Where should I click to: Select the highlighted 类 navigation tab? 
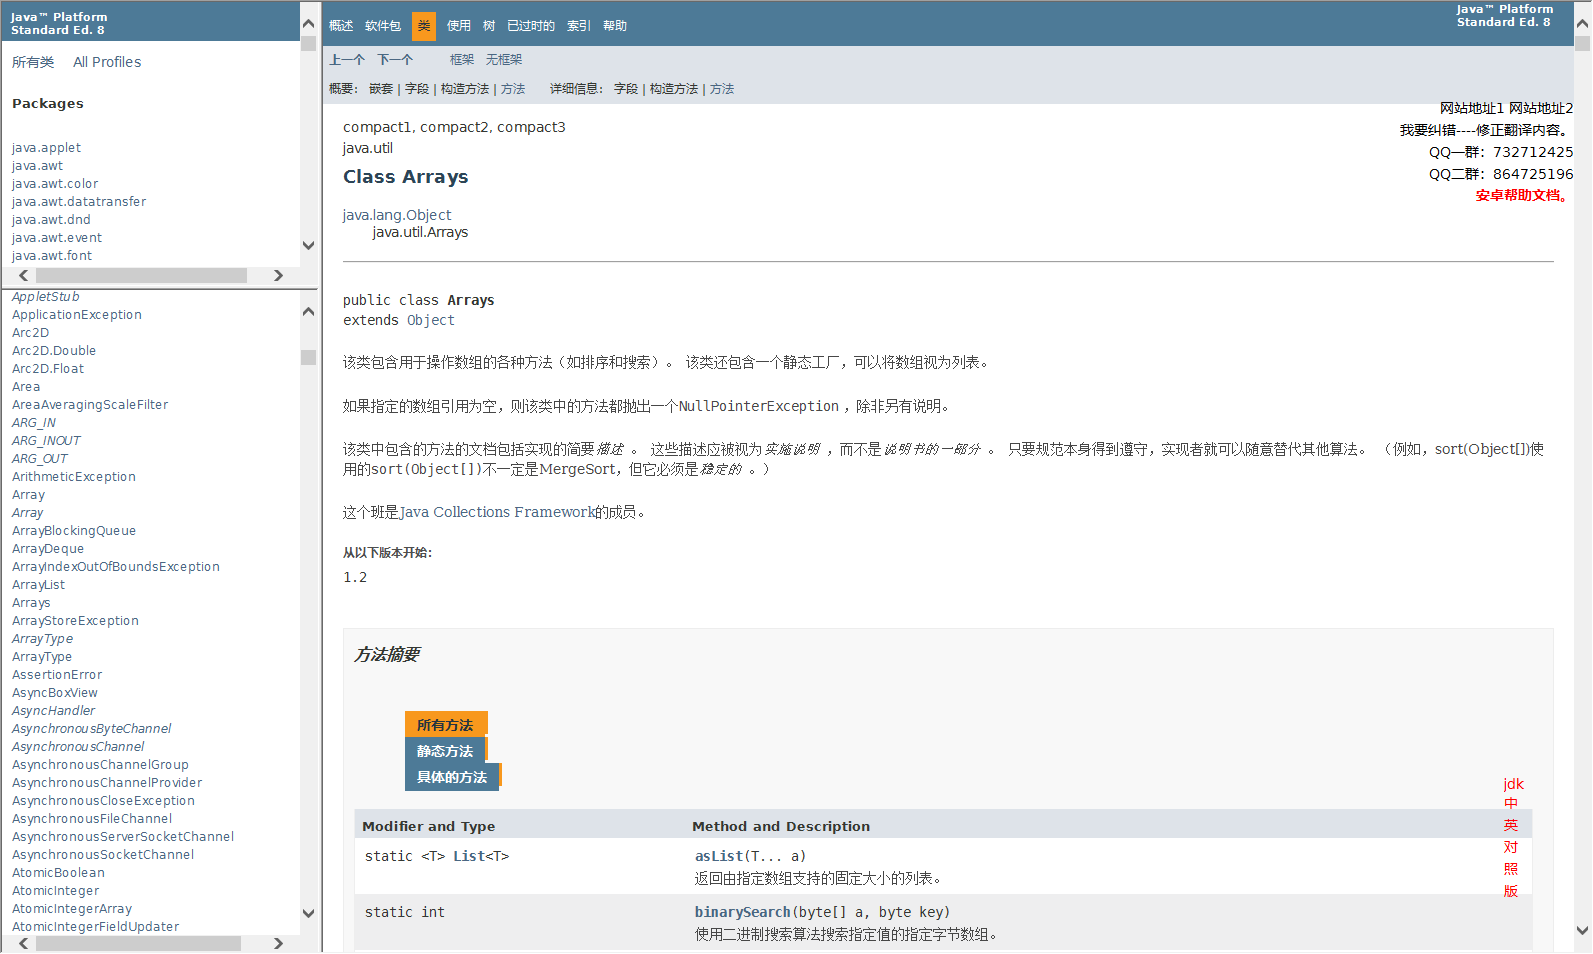(x=424, y=26)
